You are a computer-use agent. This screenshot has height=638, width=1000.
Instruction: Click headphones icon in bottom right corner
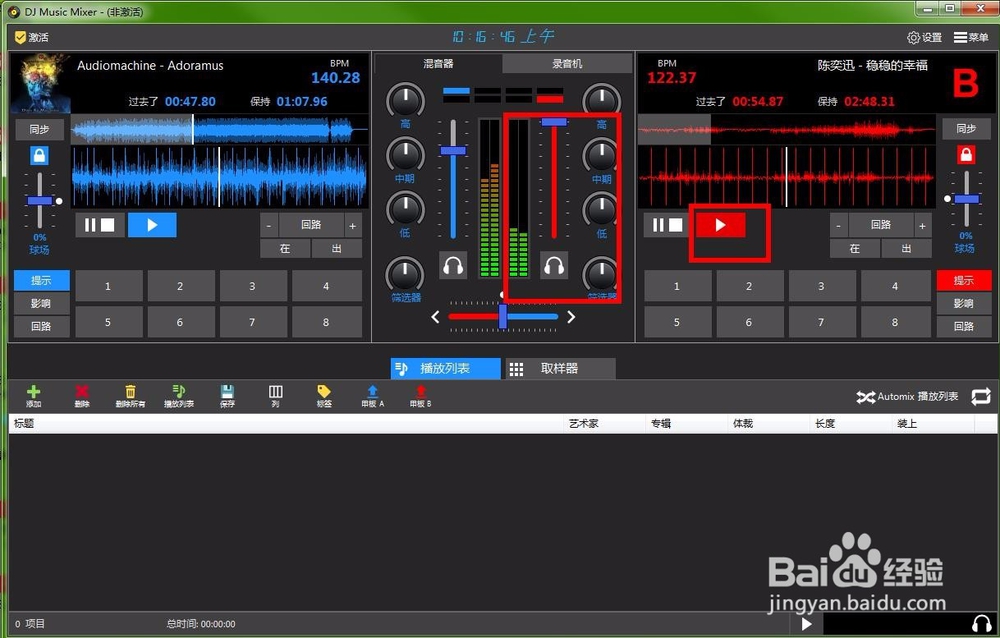click(982, 623)
